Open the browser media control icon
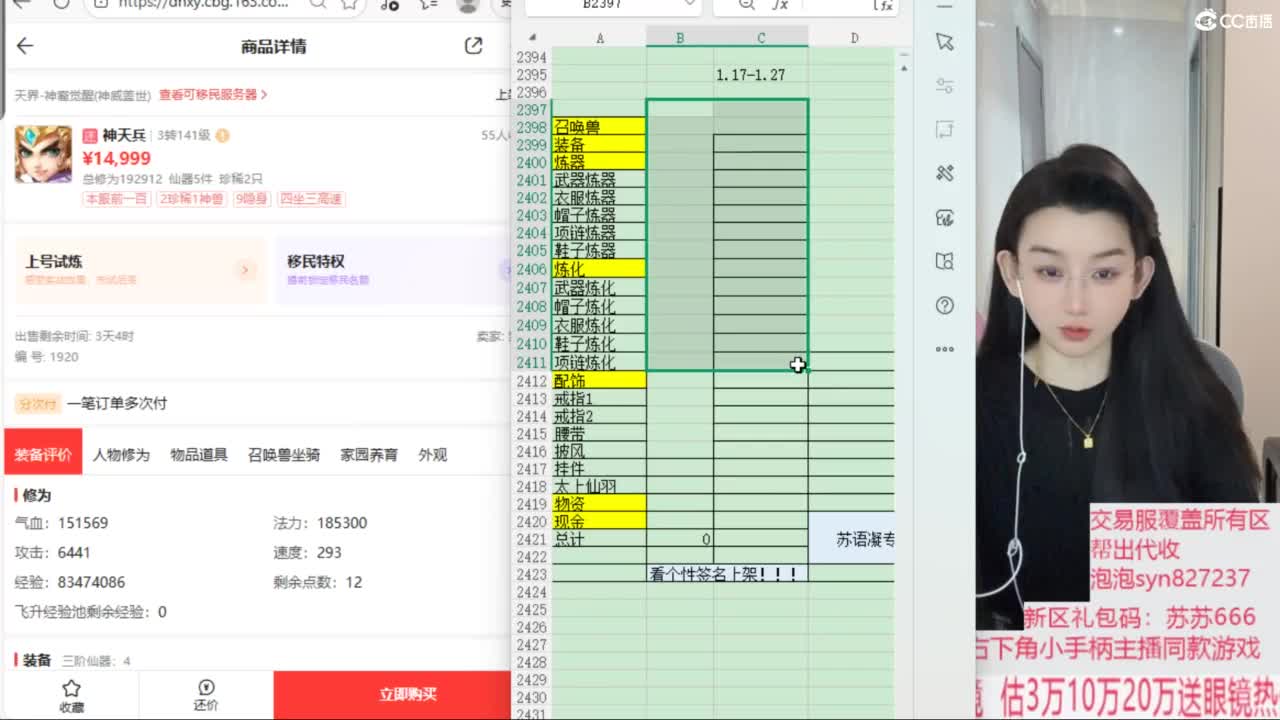Screen dimensions: 1280x720 [389, 5]
